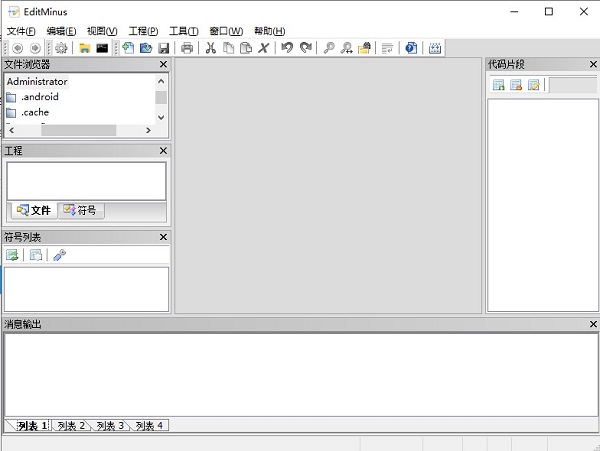Open the 工具(T) menu

click(184, 31)
